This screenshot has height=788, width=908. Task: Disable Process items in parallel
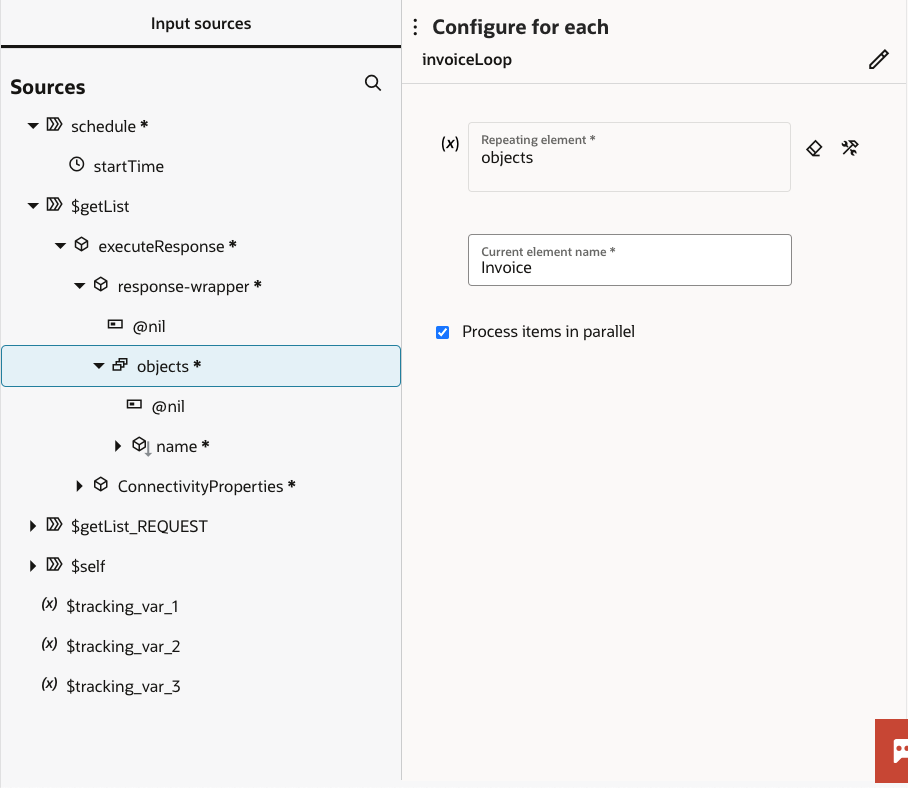point(442,331)
